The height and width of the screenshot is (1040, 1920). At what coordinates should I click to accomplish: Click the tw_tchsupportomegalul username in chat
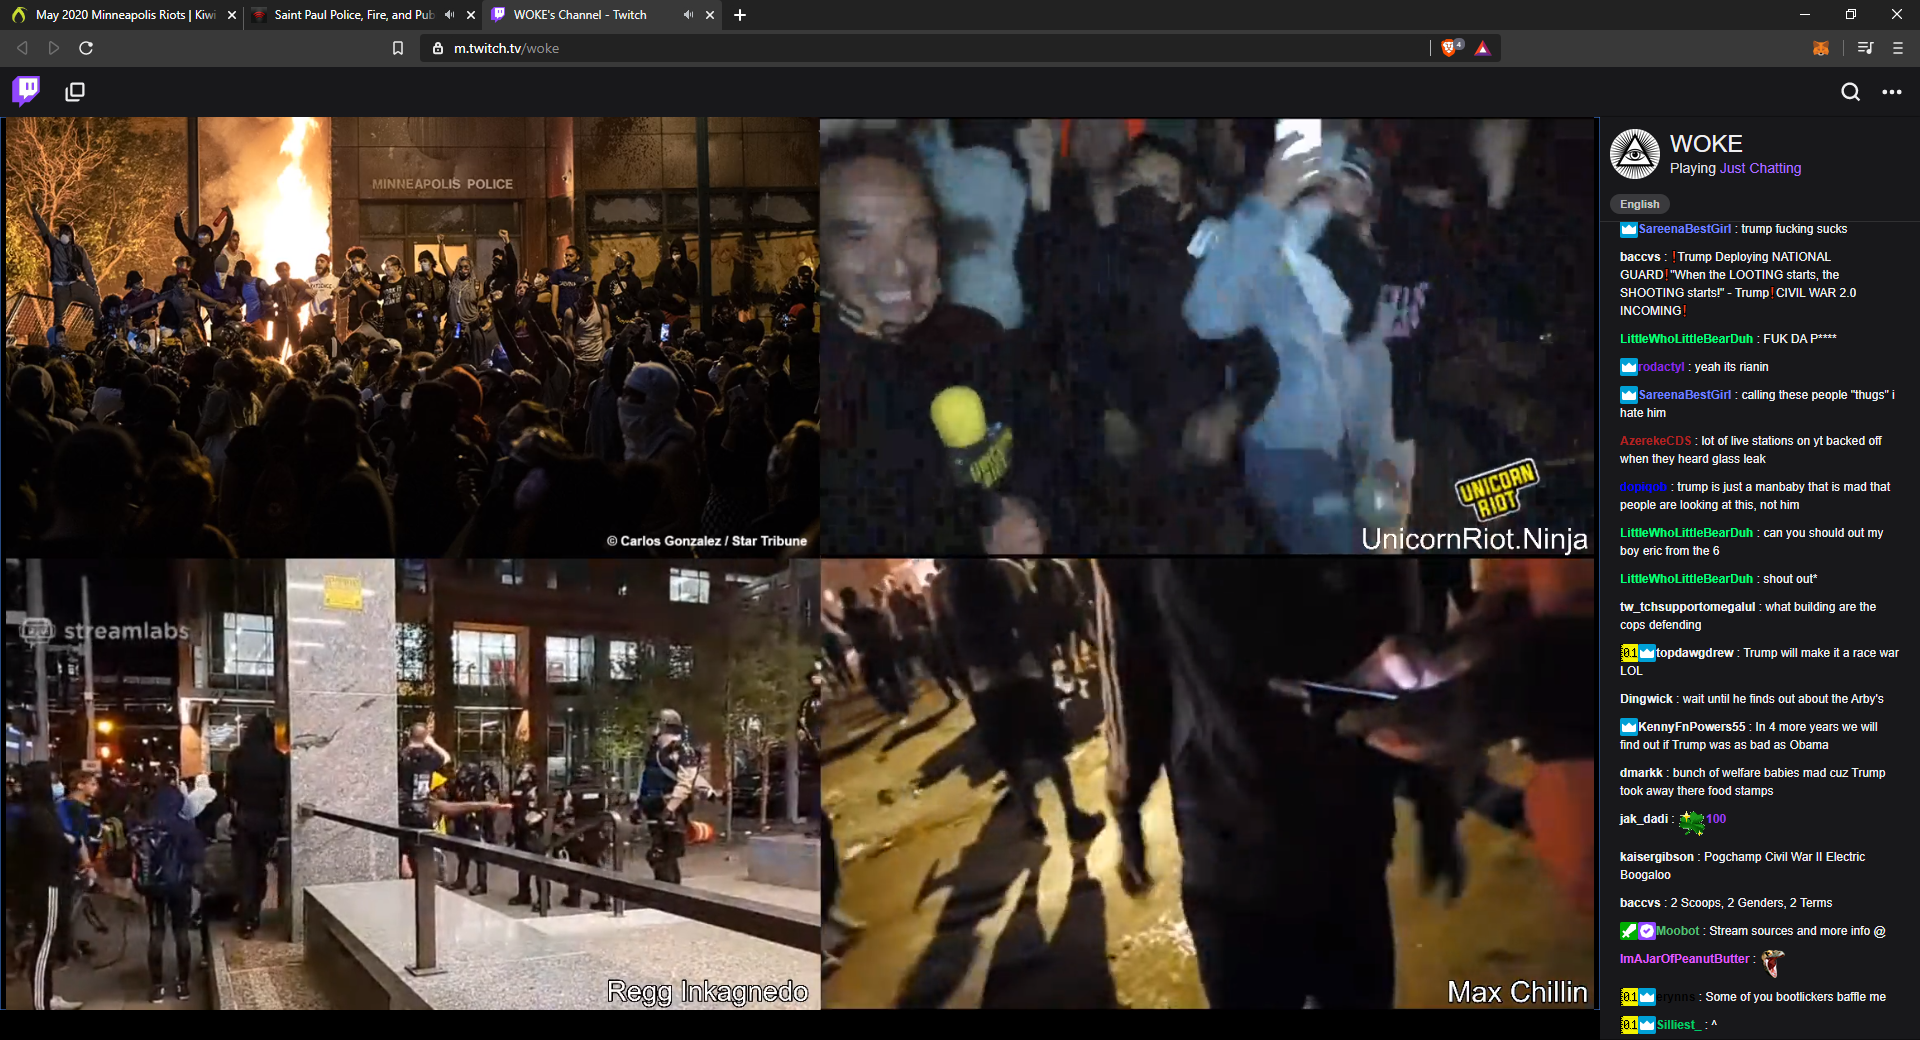(1687, 607)
